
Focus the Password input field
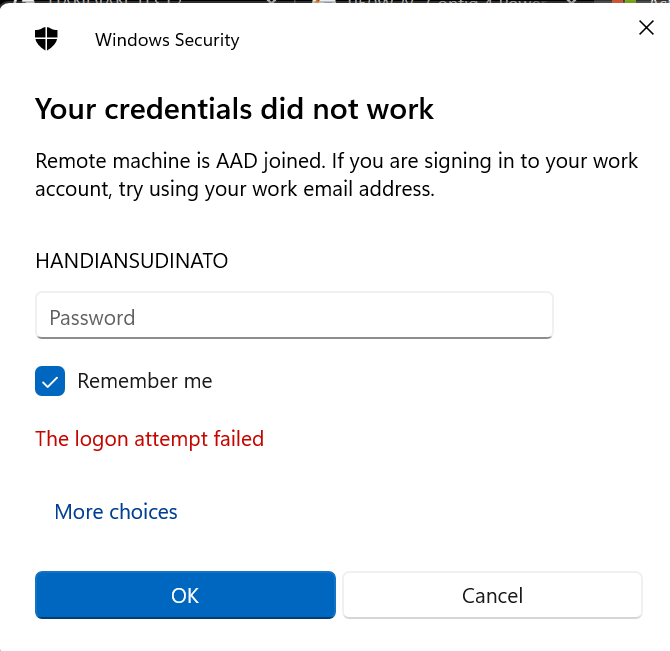(294, 316)
